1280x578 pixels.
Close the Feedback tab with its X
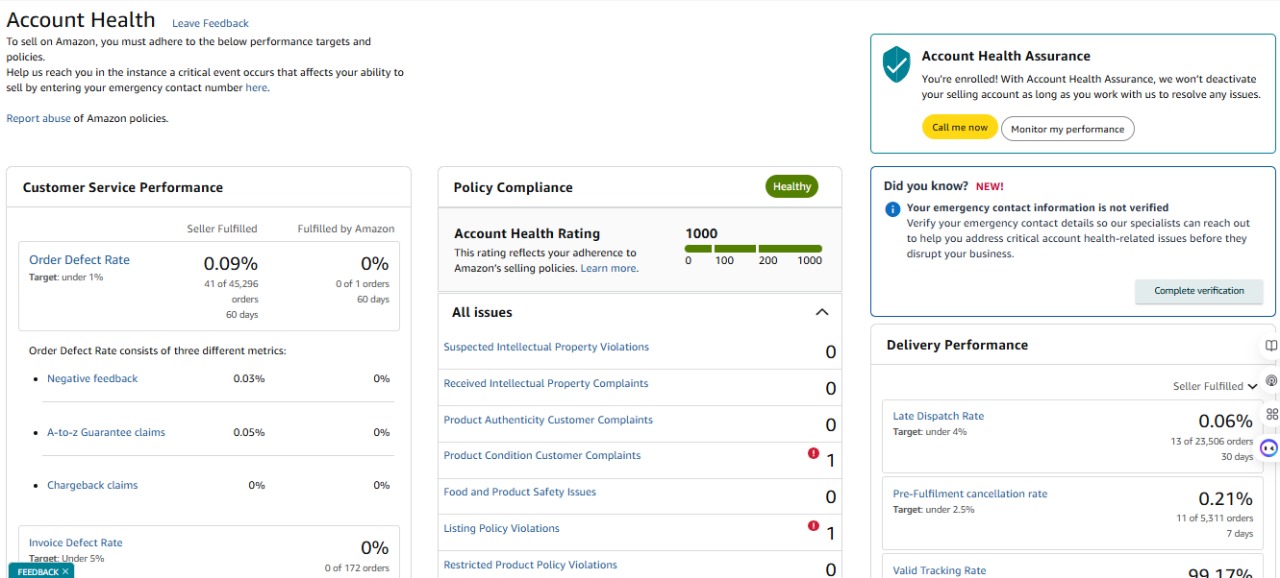coord(65,571)
